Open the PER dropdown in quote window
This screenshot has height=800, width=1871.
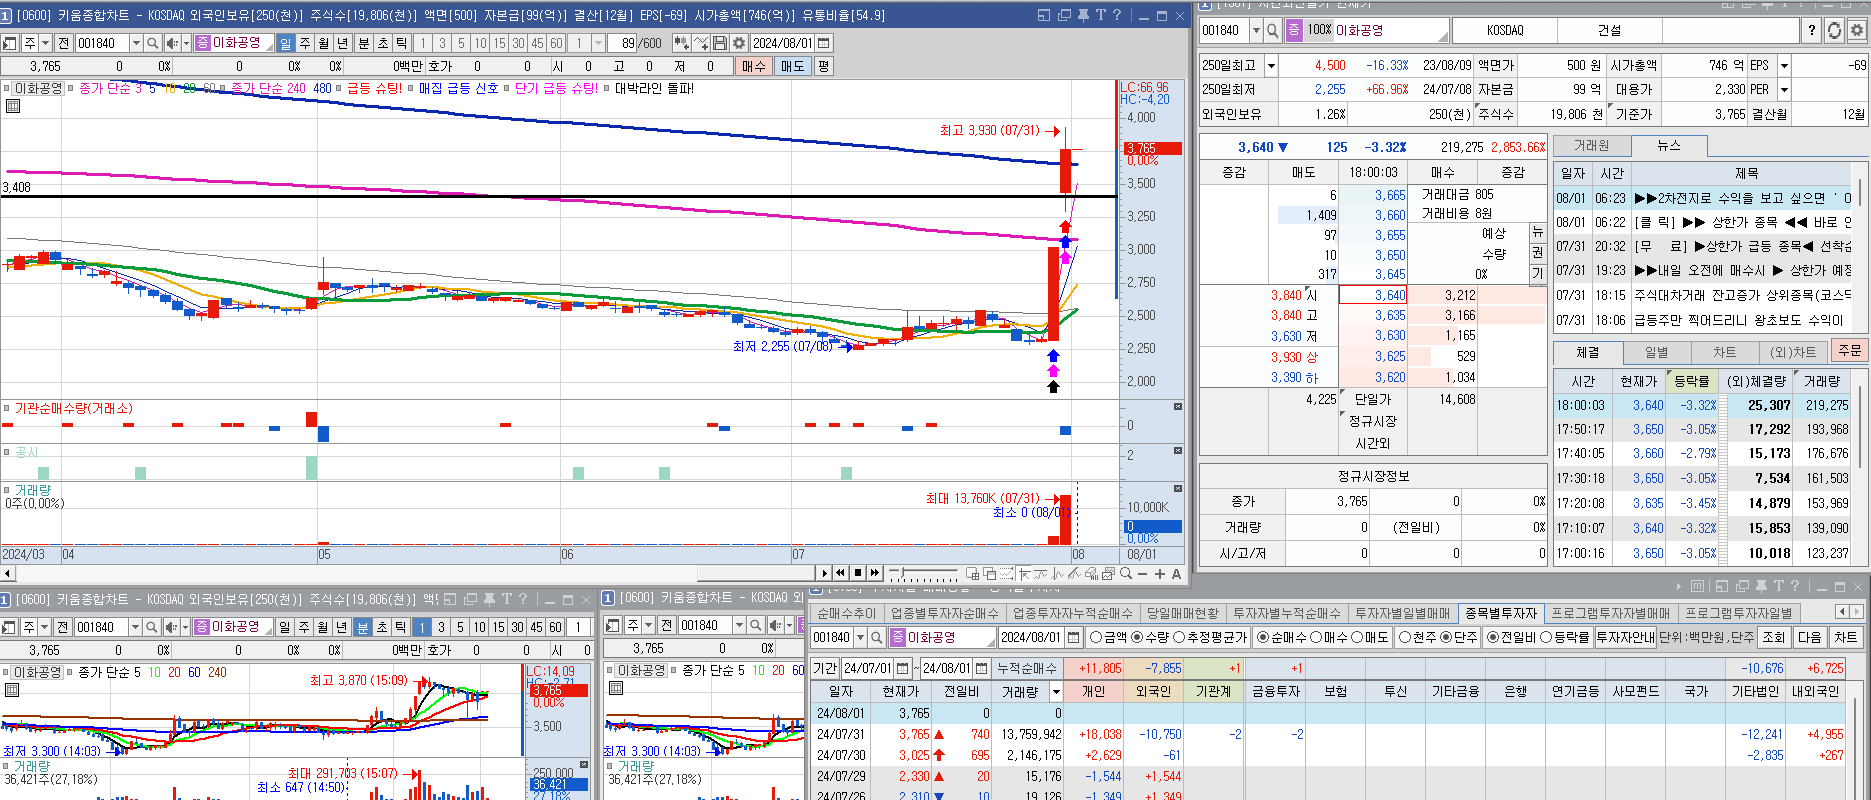pyautogui.click(x=1784, y=90)
